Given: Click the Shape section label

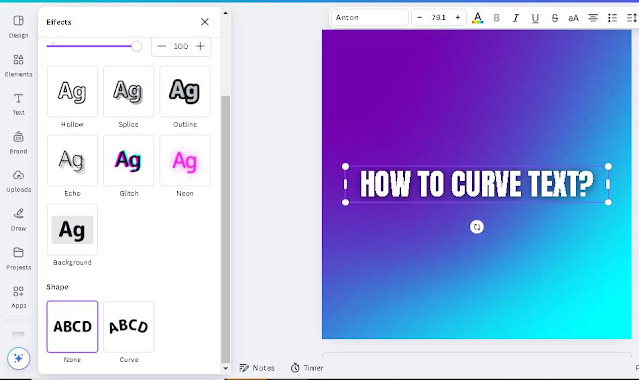Looking at the screenshot, I should [57, 287].
